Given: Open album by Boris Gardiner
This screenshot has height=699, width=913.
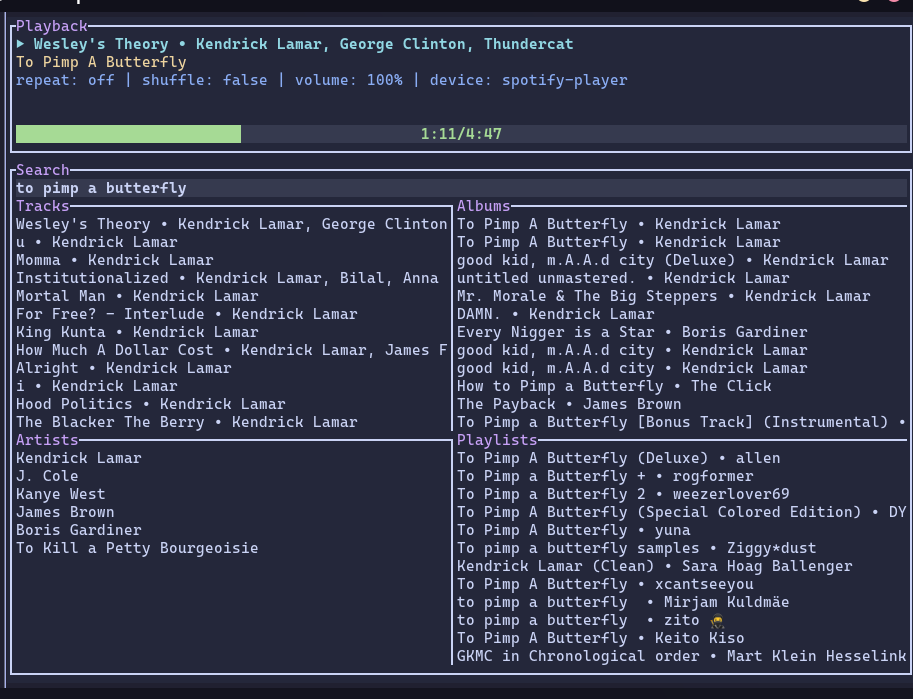Looking at the screenshot, I should click(632, 333).
